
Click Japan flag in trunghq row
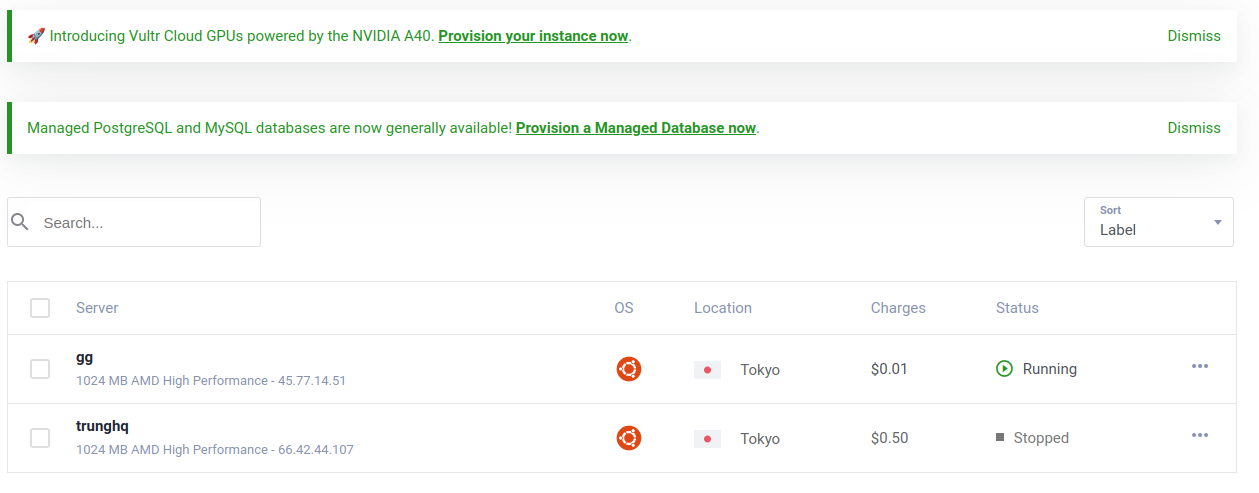pyautogui.click(x=707, y=439)
